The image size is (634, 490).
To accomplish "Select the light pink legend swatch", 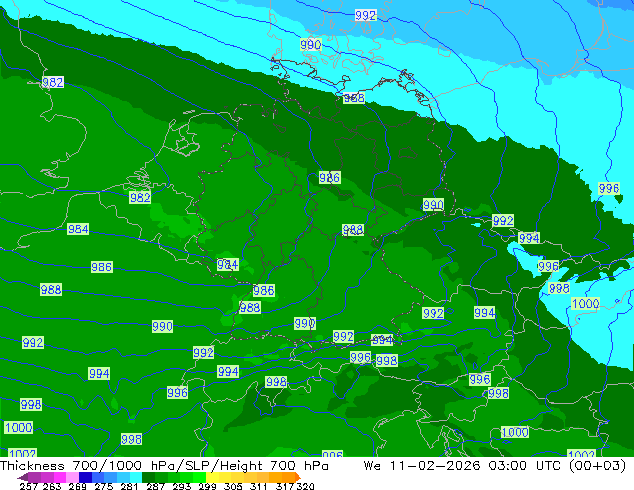I will point(72,477).
